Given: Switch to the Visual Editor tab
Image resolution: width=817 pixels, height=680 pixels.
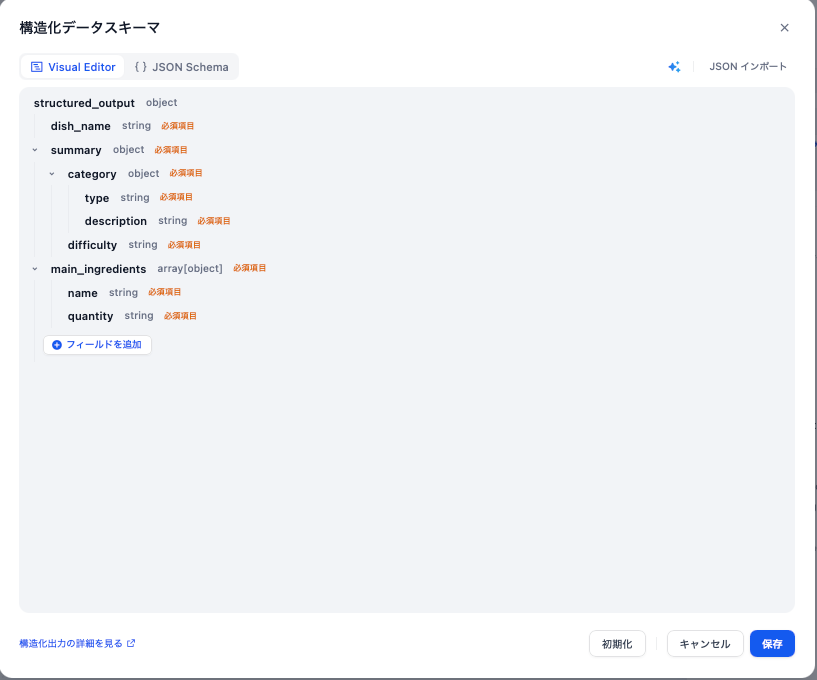Looking at the screenshot, I should (x=73, y=67).
